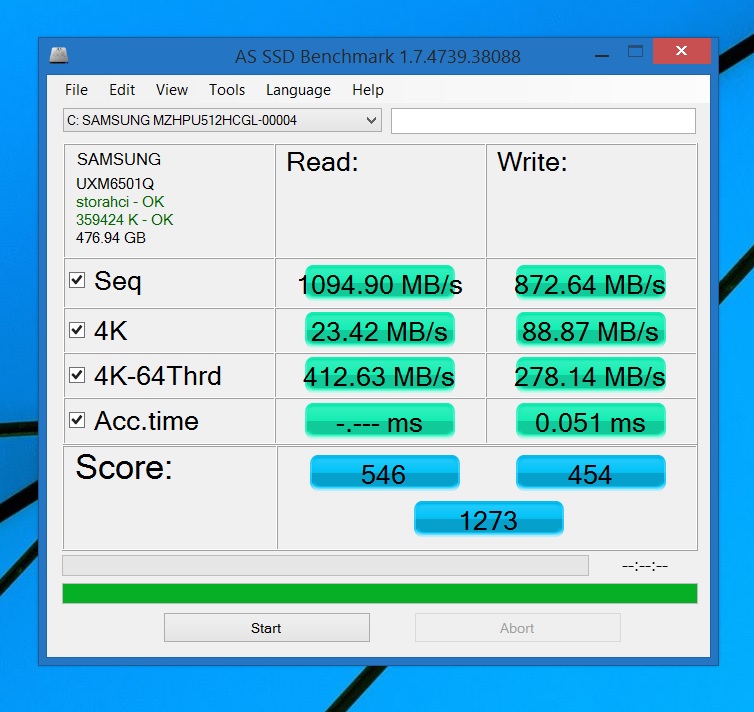Click the write score 454
This screenshot has height=712, width=754.
pyautogui.click(x=591, y=473)
